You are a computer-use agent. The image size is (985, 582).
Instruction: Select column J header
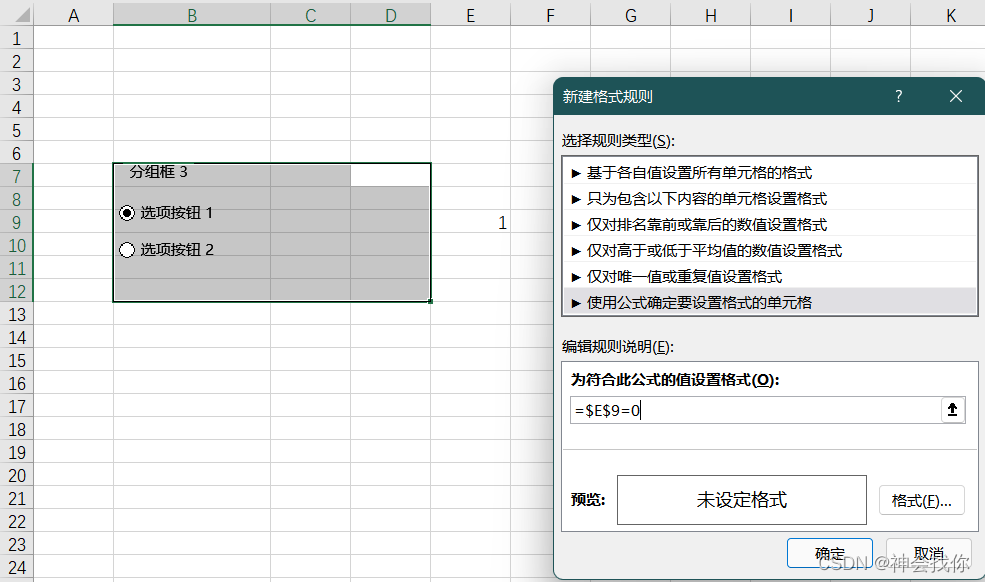click(x=871, y=15)
